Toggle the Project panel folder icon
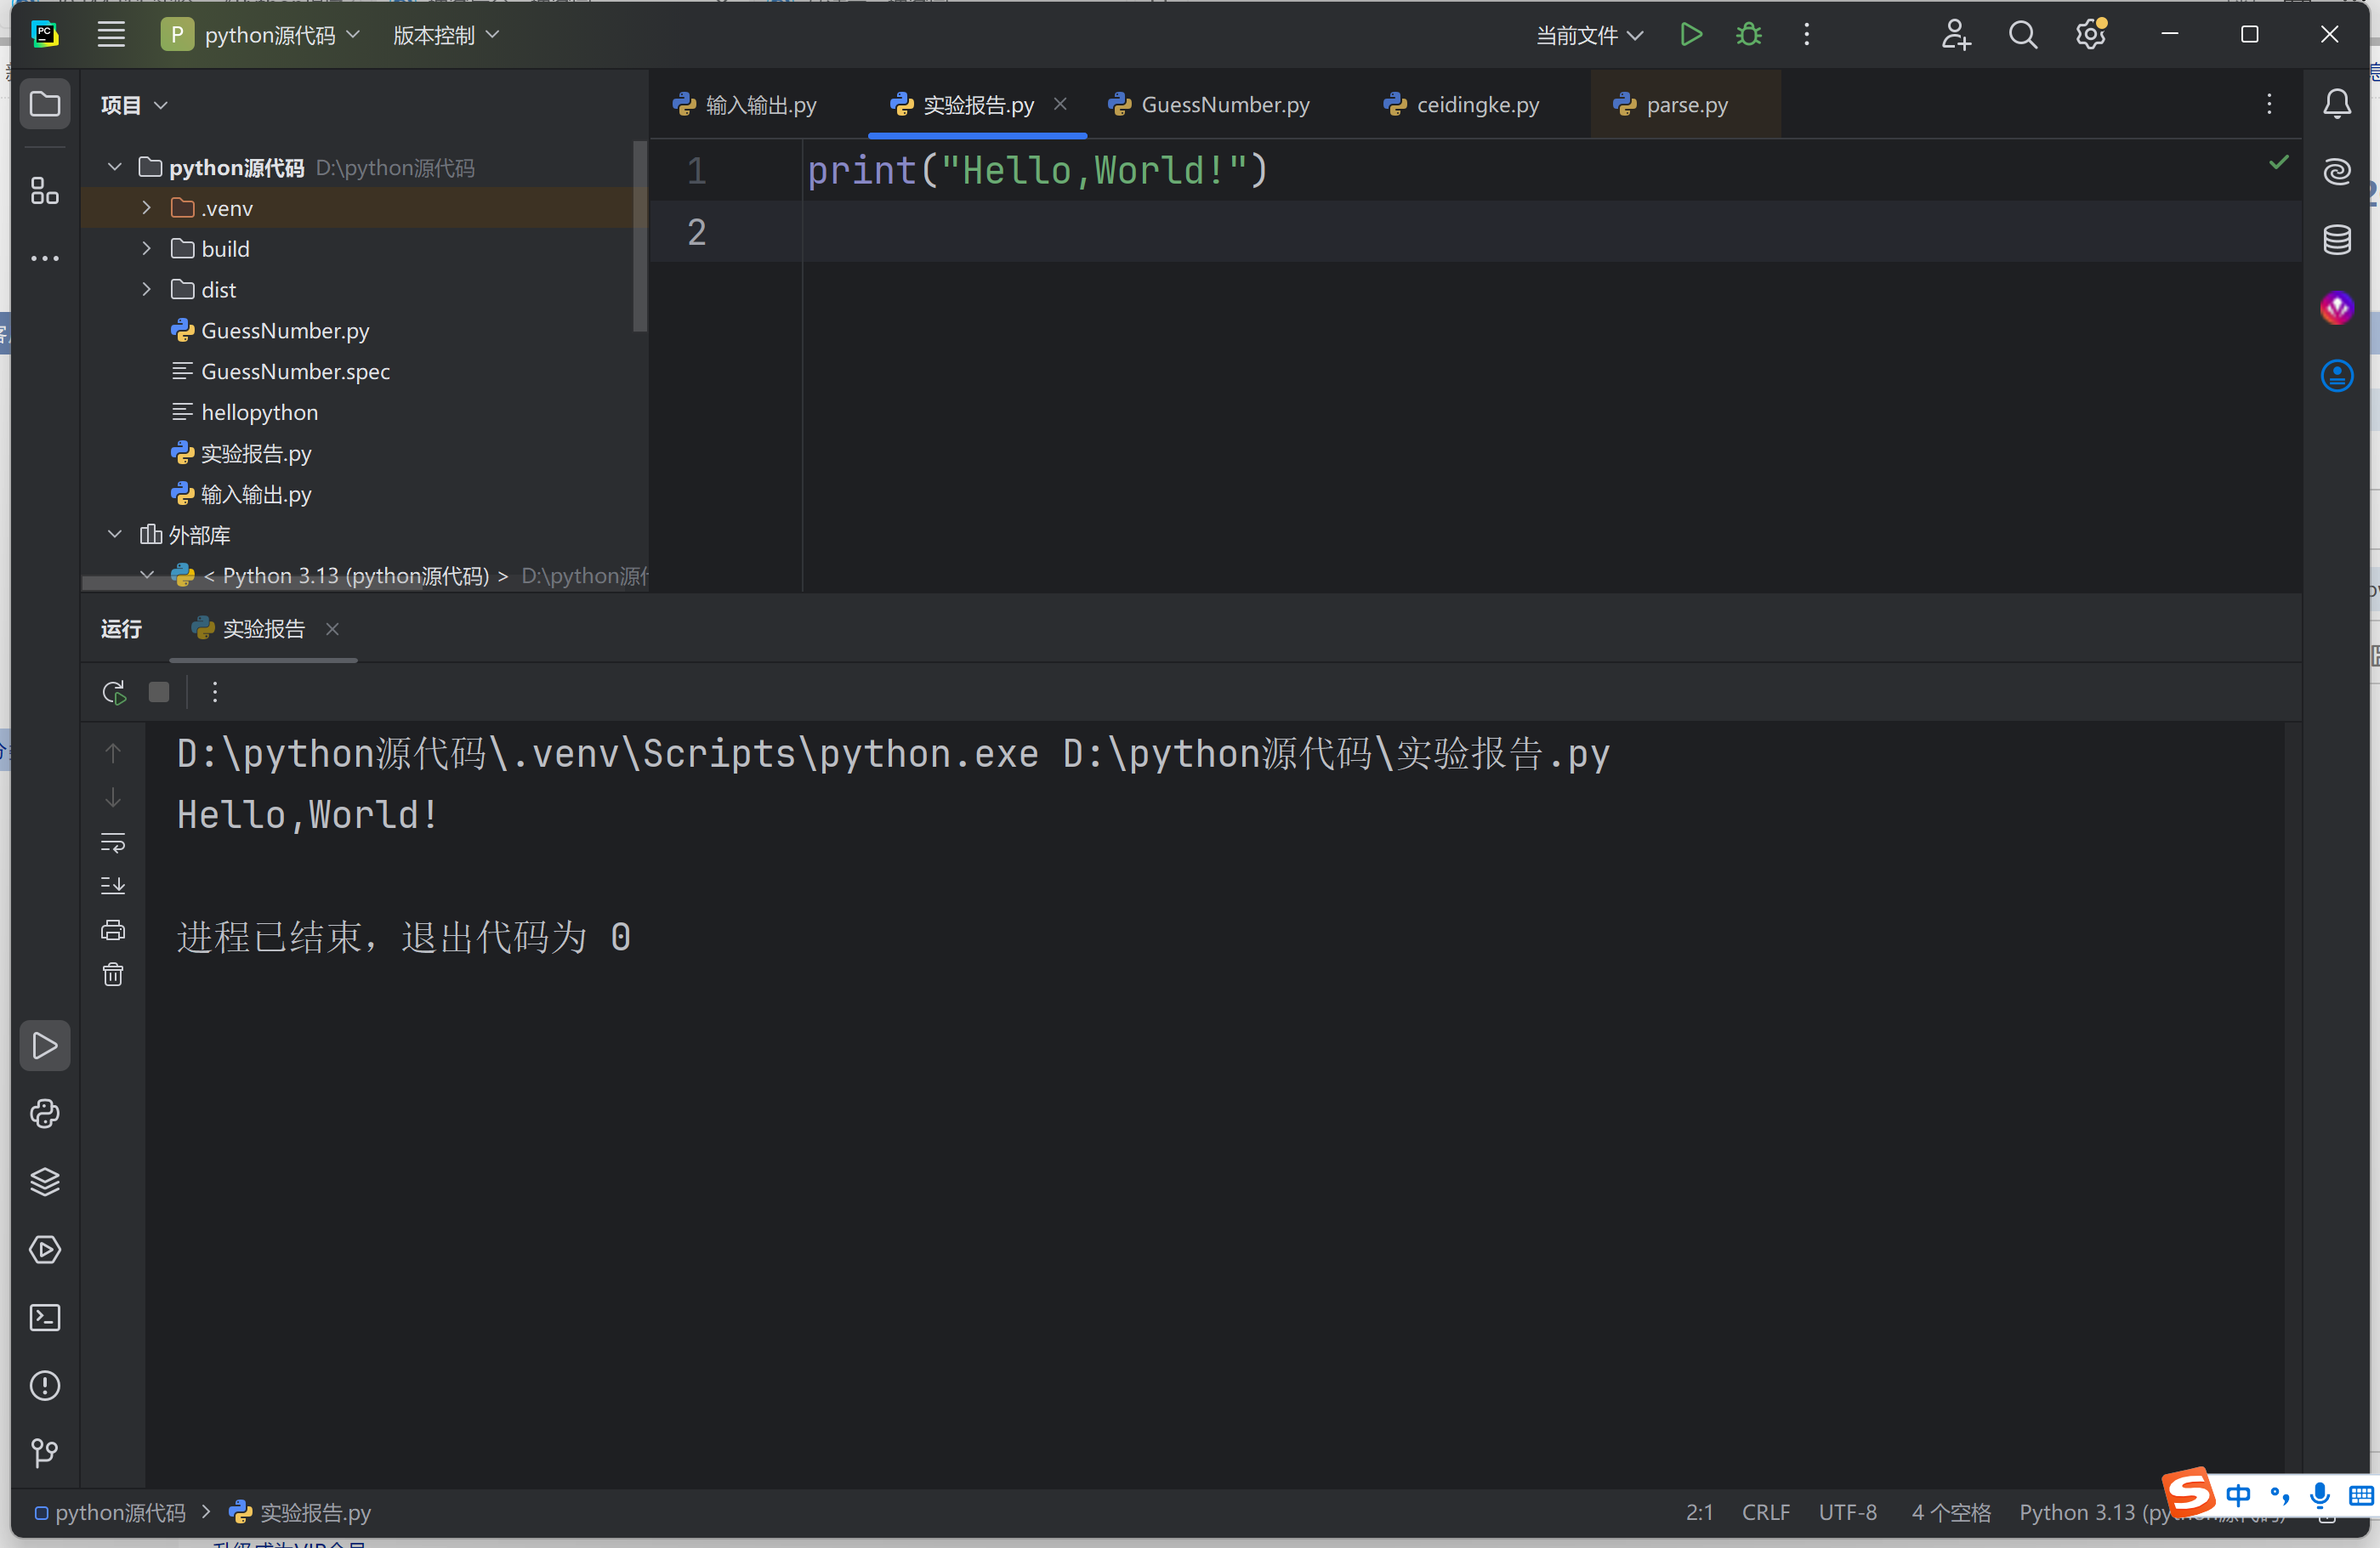The image size is (2380, 1548). [x=45, y=104]
